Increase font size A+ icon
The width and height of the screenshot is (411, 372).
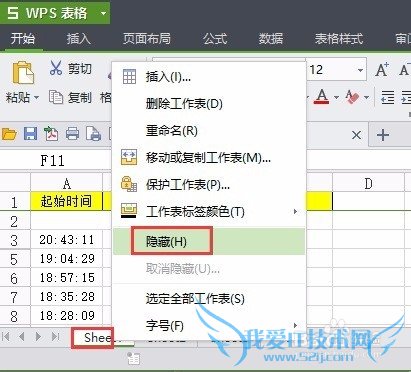[x=382, y=70]
